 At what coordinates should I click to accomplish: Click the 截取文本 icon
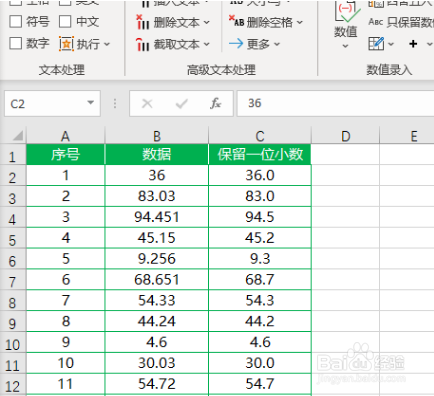point(142,44)
